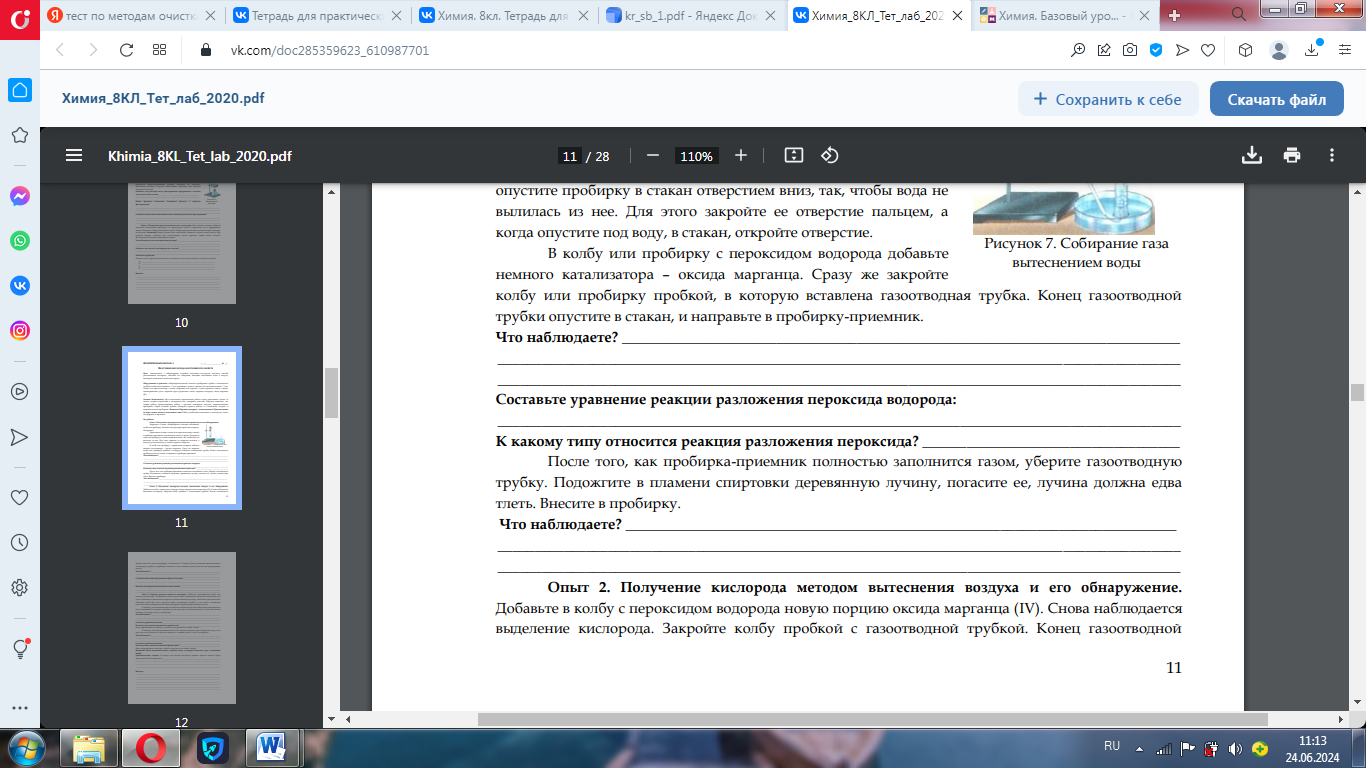Switch to 'kr_sb_1.pdf - Яндекс' tab
Screen dimensions: 1366x768
coord(690,15)
